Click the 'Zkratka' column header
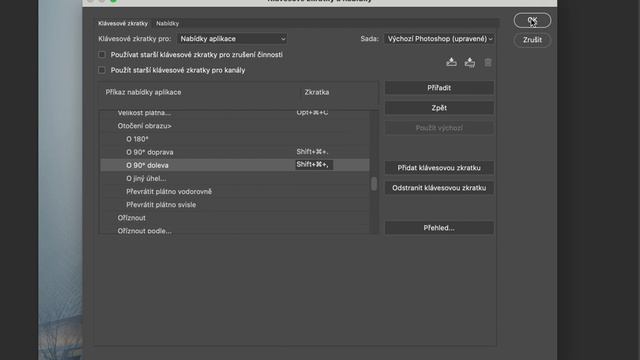 click(317, 92)
